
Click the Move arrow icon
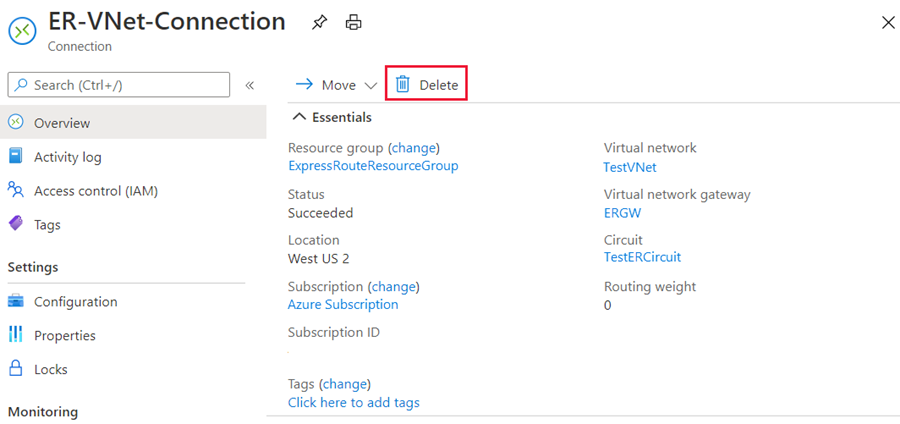click(305, 85)
